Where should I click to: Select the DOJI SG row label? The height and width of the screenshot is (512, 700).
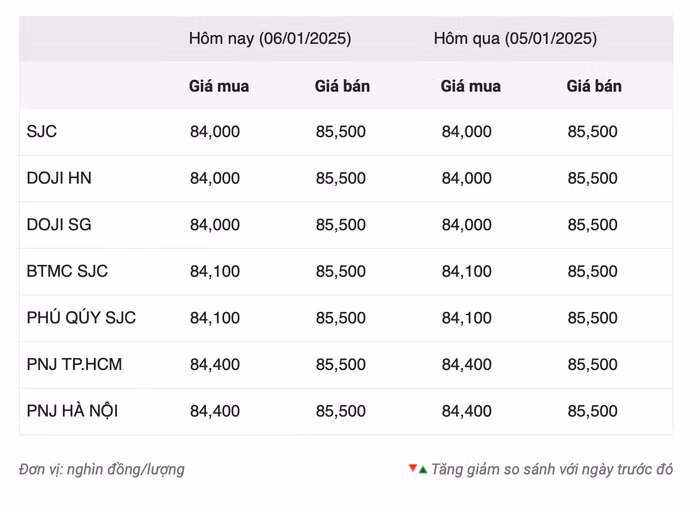tap(59, 225)
